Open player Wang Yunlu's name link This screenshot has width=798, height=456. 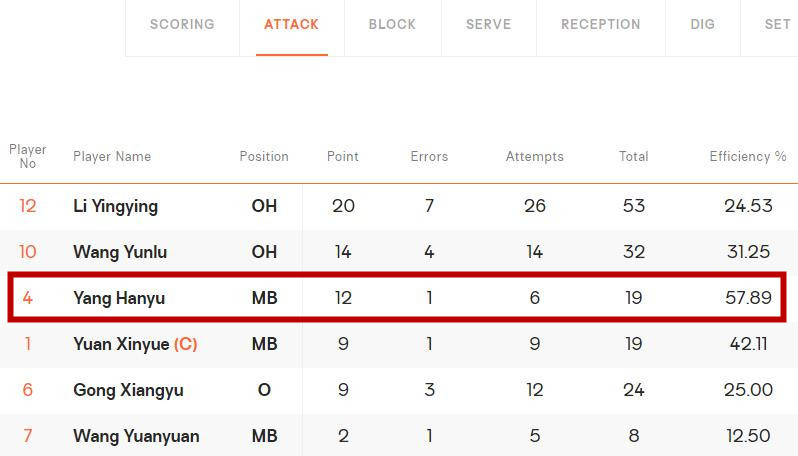[x=120, y=252]
